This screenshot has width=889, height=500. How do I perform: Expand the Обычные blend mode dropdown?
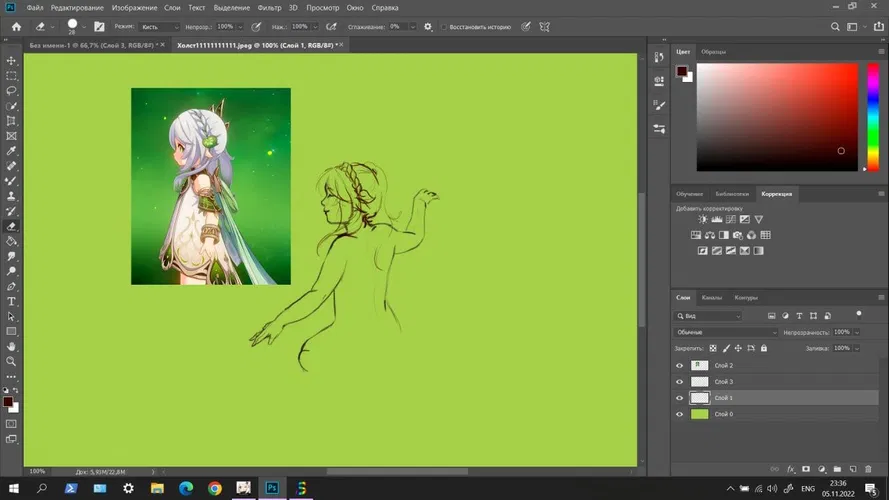pyautogui.click(x=726, y=332)
